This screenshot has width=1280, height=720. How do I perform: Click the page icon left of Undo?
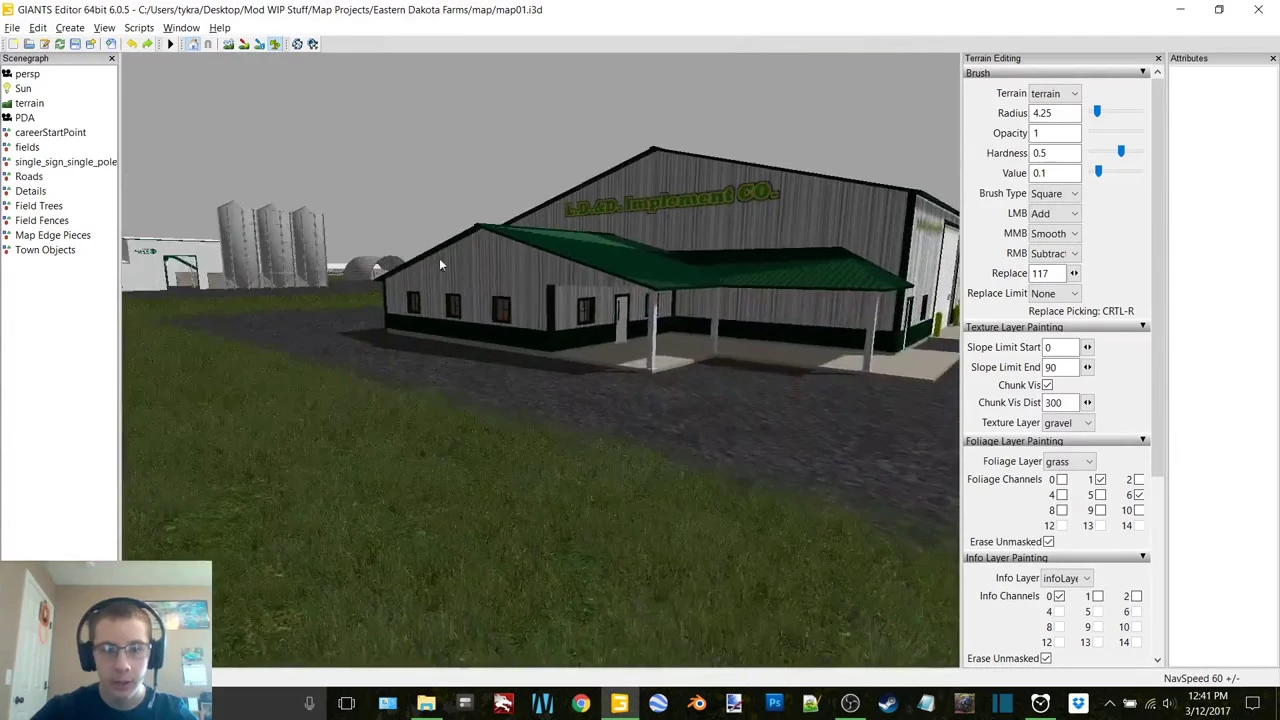coord(111,44)
